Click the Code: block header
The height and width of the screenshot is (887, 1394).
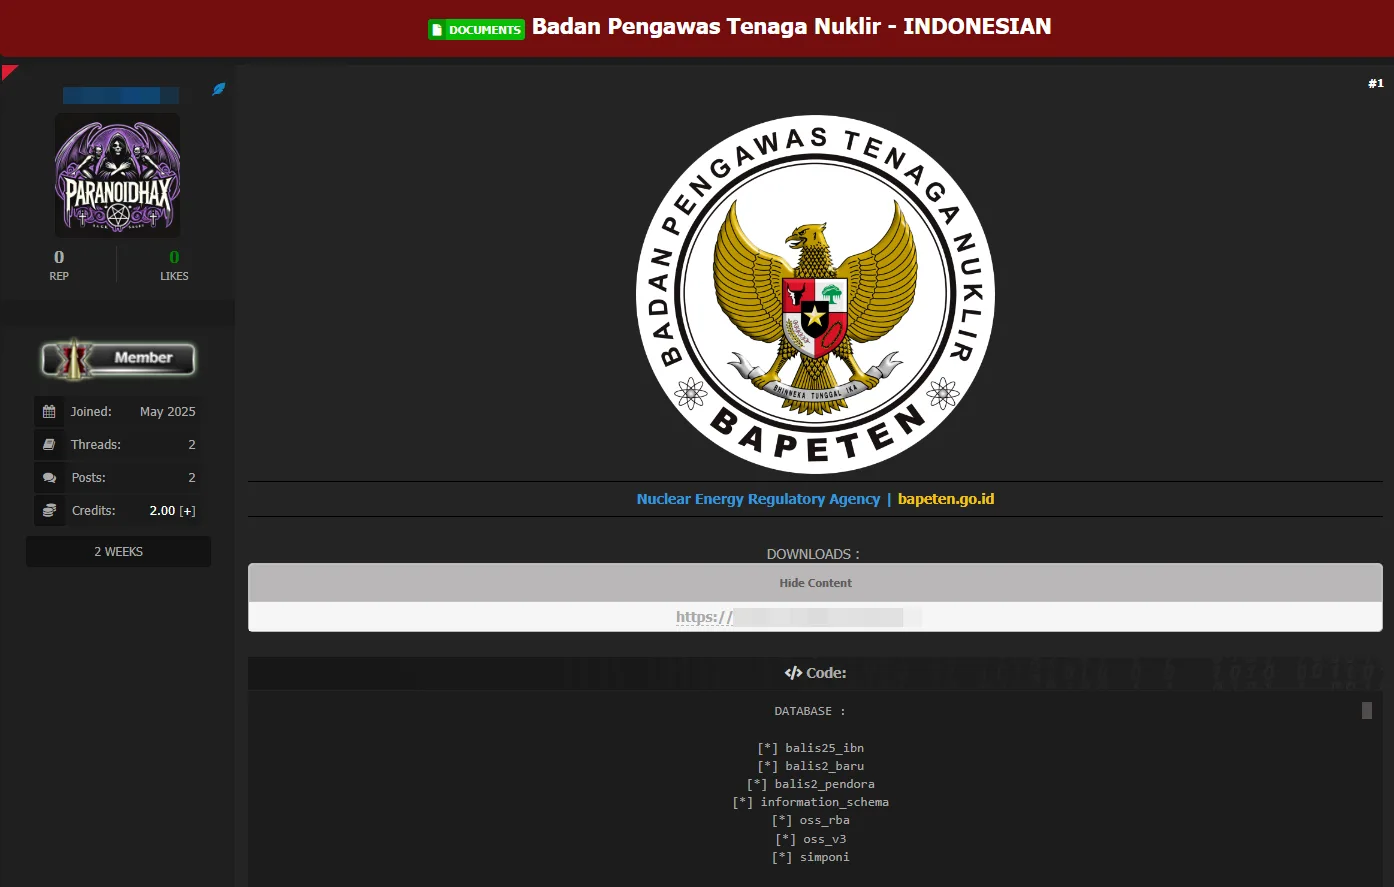pyautogui.click(x=815, y=673)
